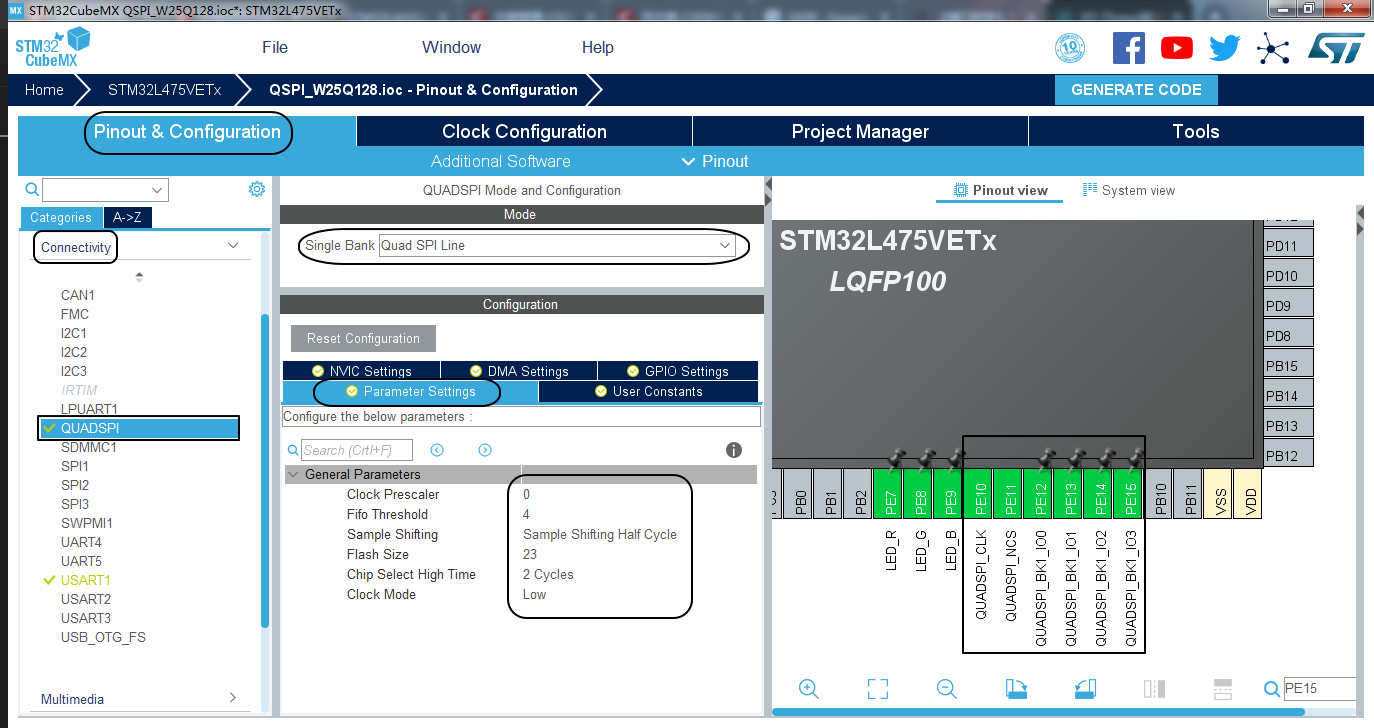Open the Single Bank Quad SPI Line dropdown
Screen dimensions: 1374x728
click(x=724, y=246)
